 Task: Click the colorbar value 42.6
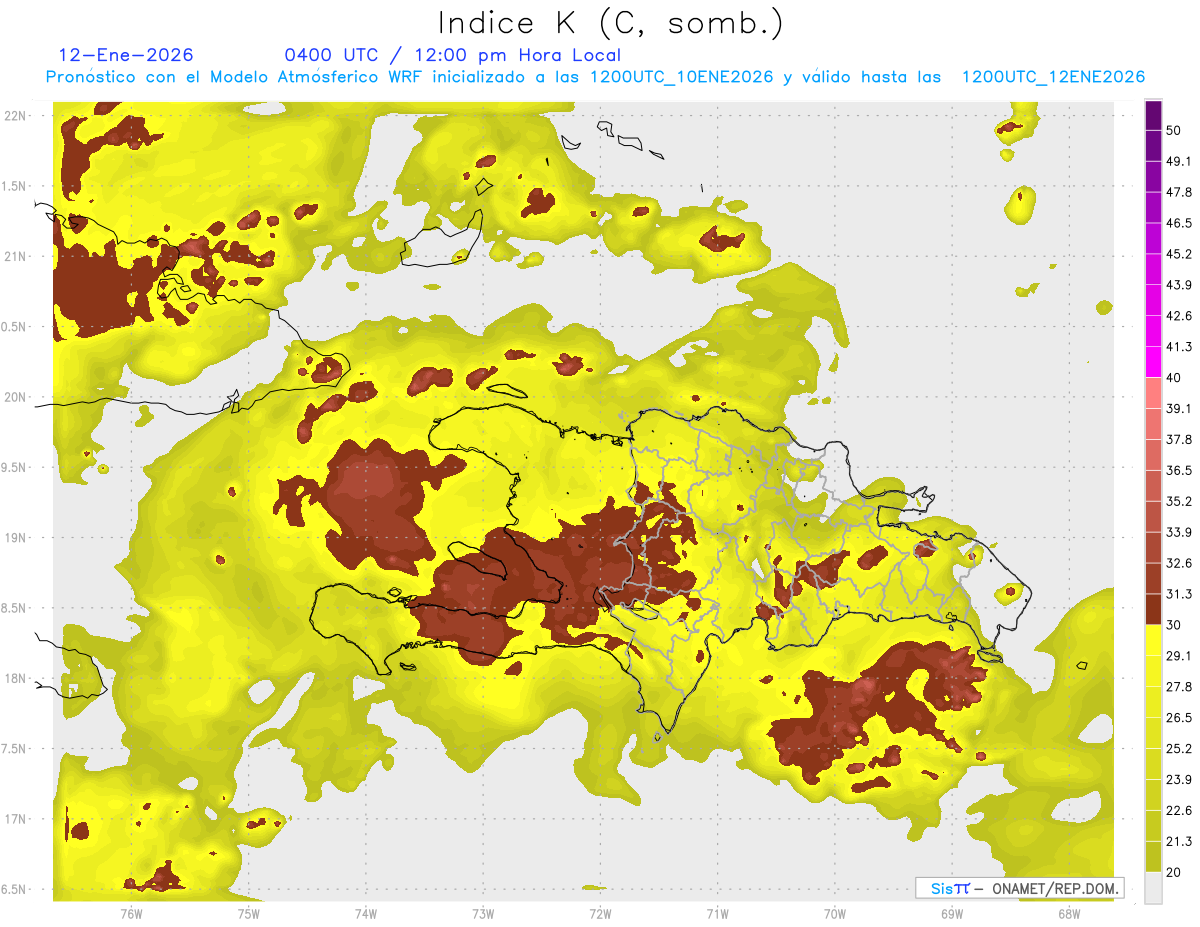[1178, 316]
